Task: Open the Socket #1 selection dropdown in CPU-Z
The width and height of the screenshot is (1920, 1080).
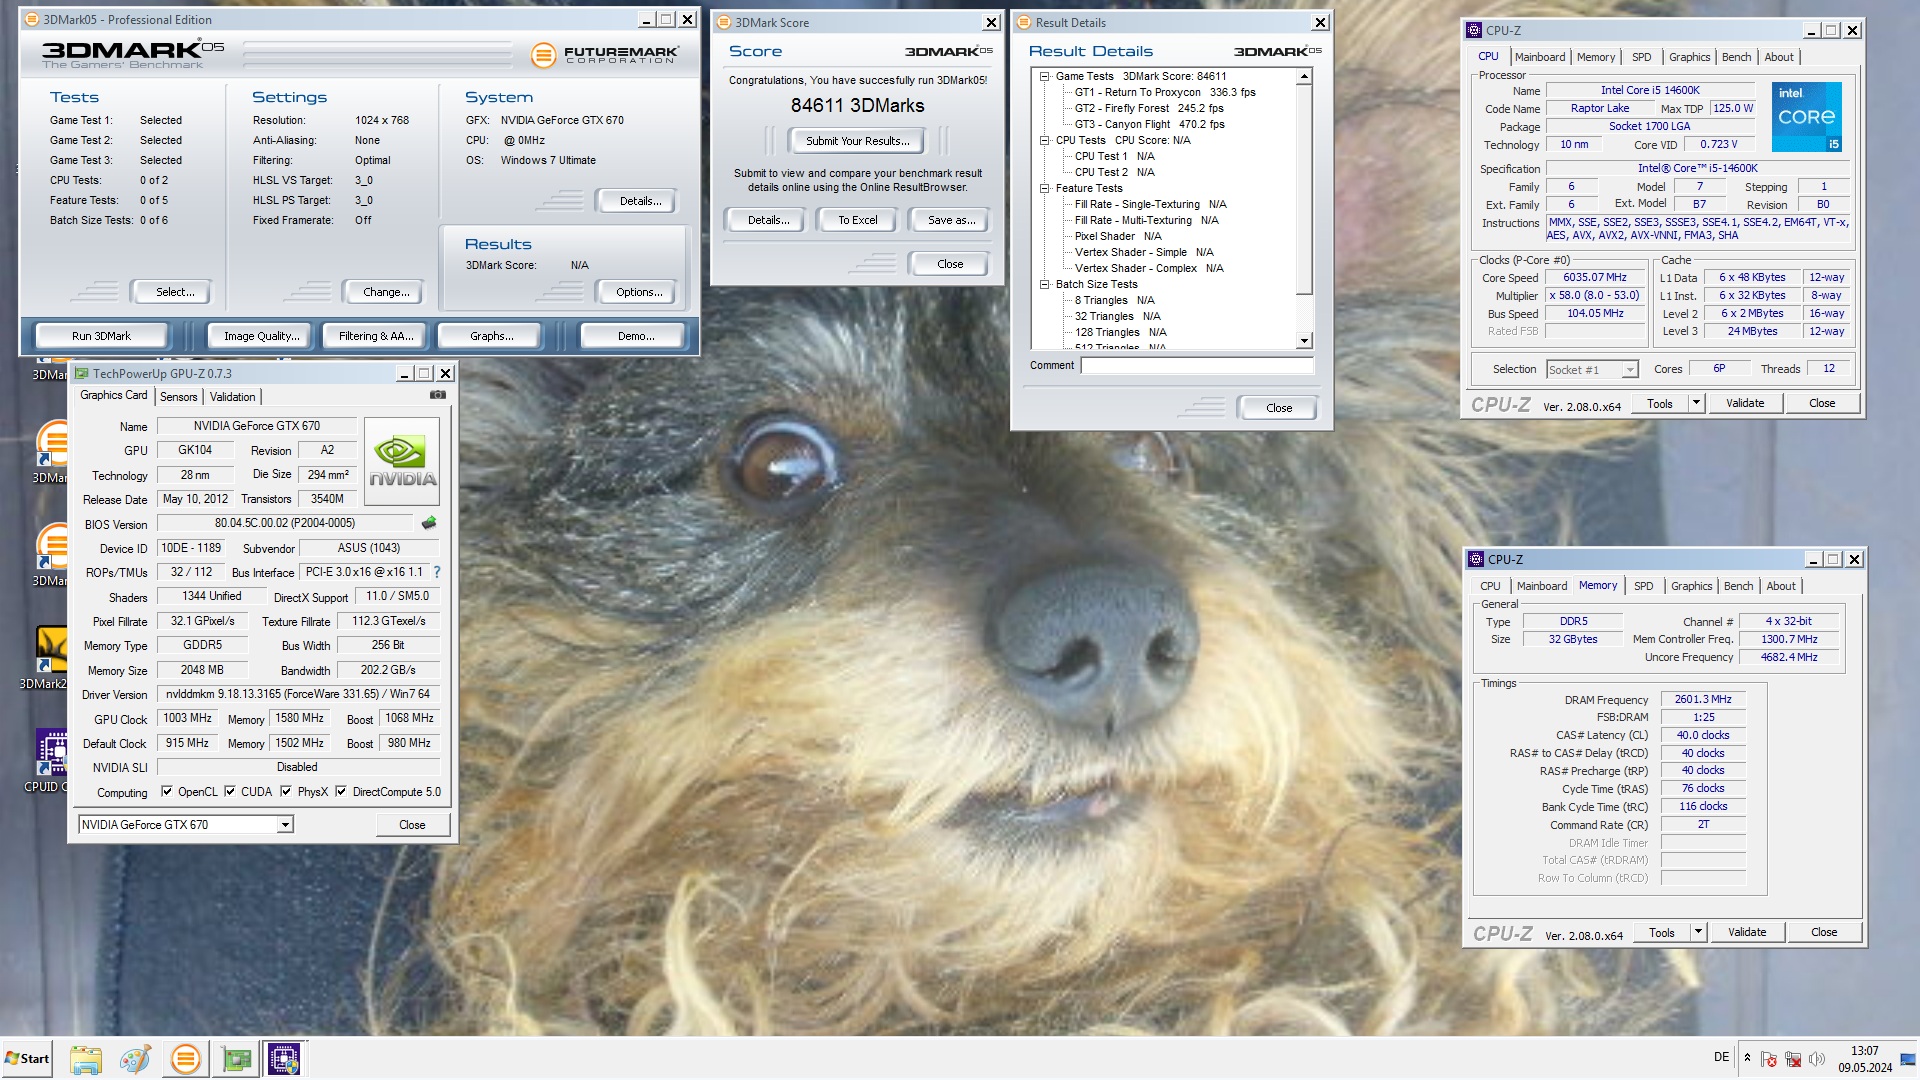Action: click(x=1630, y=370)
